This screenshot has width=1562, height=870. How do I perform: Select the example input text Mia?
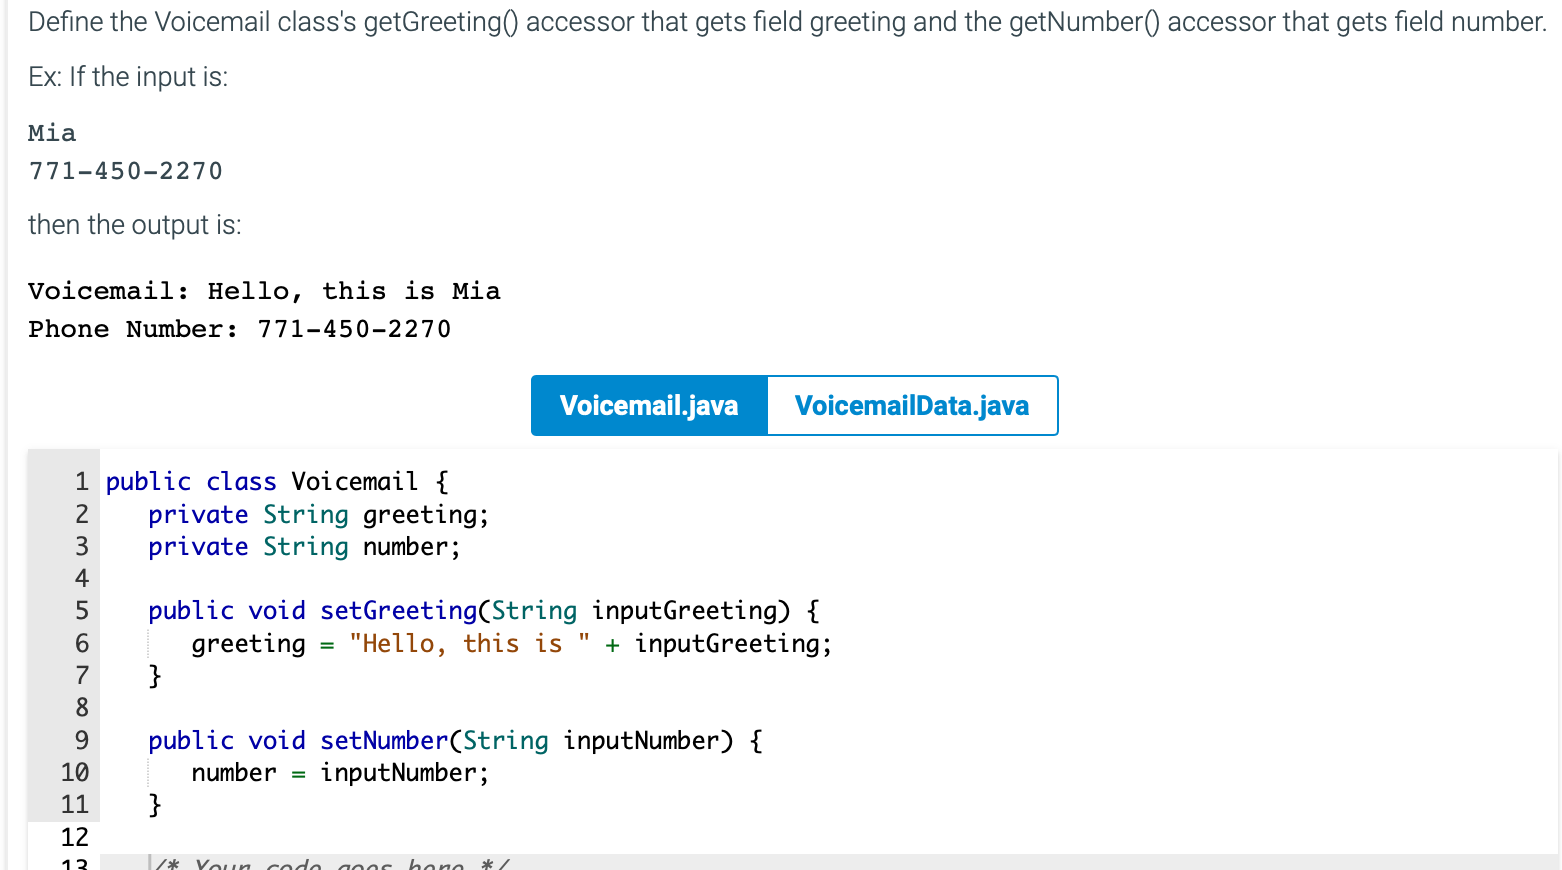click(50, 133)
